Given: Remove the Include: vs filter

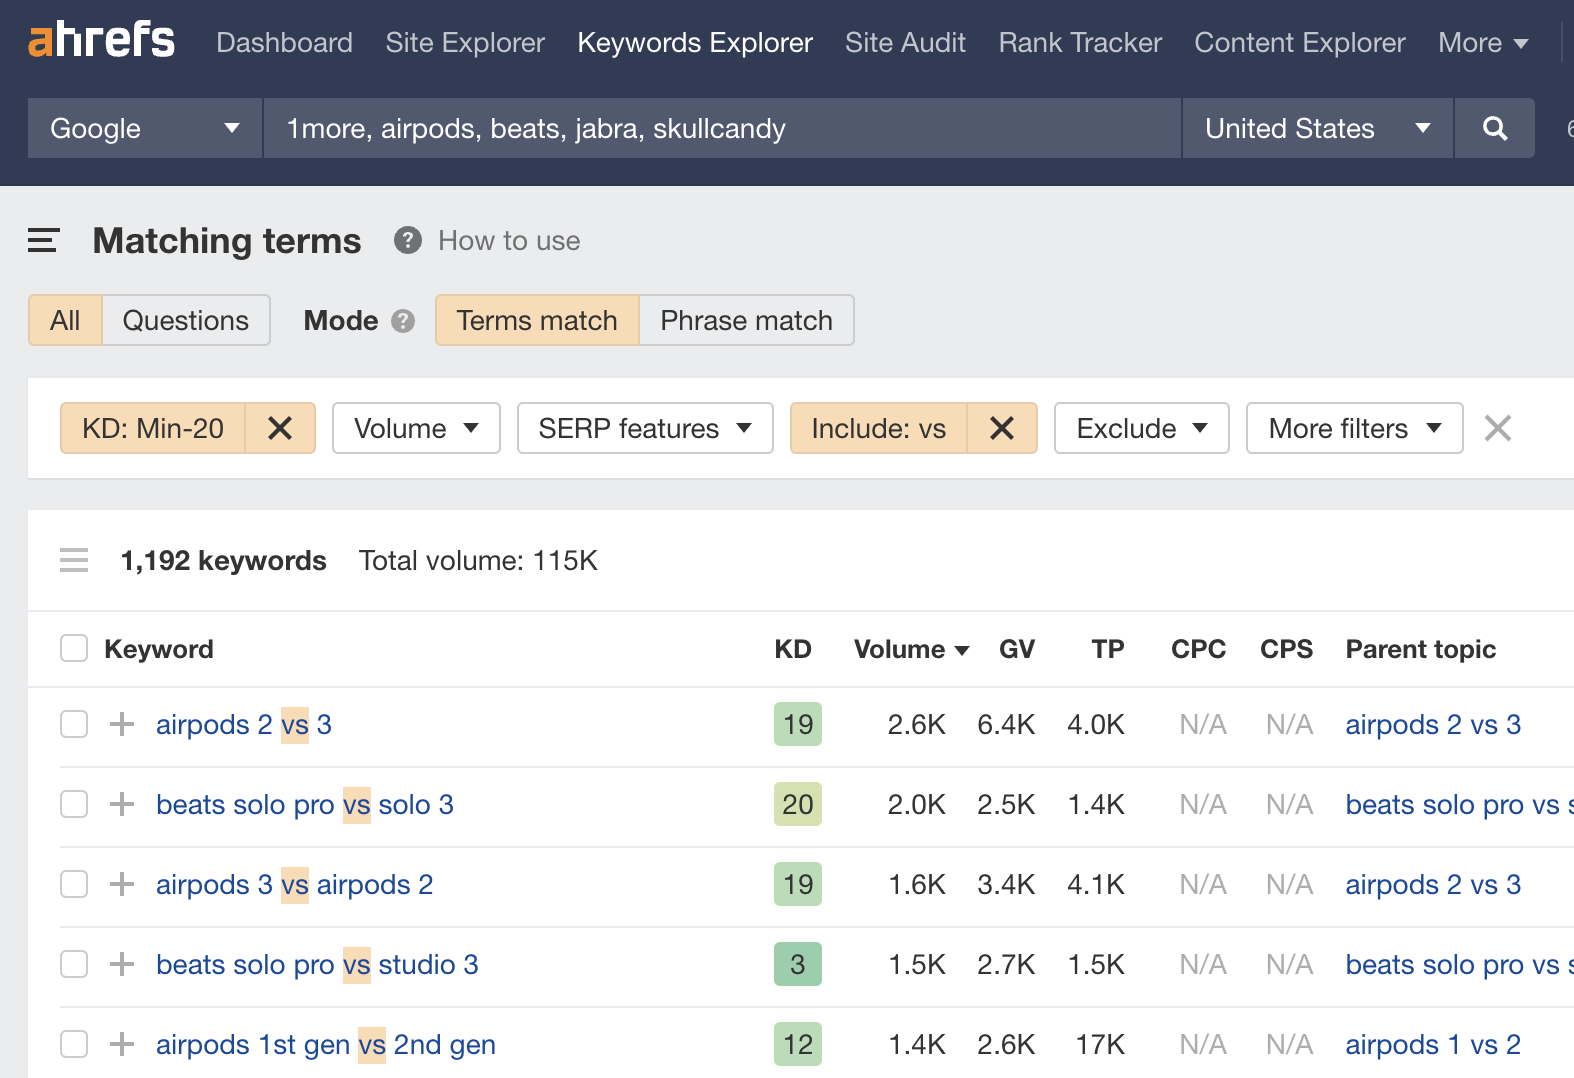Looking at the screenshot, I should pyautogui.click(x=1002, y=428).
